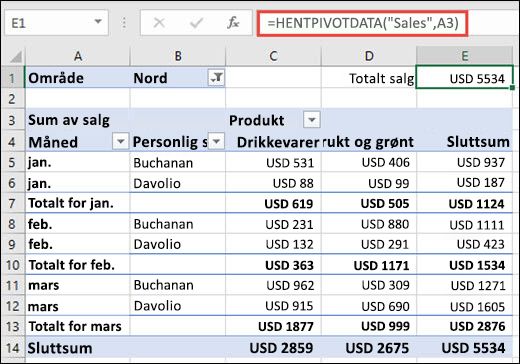This screenshot has width=520, height=364.
Task: Select row 14 header
Action: click(12, 348)
